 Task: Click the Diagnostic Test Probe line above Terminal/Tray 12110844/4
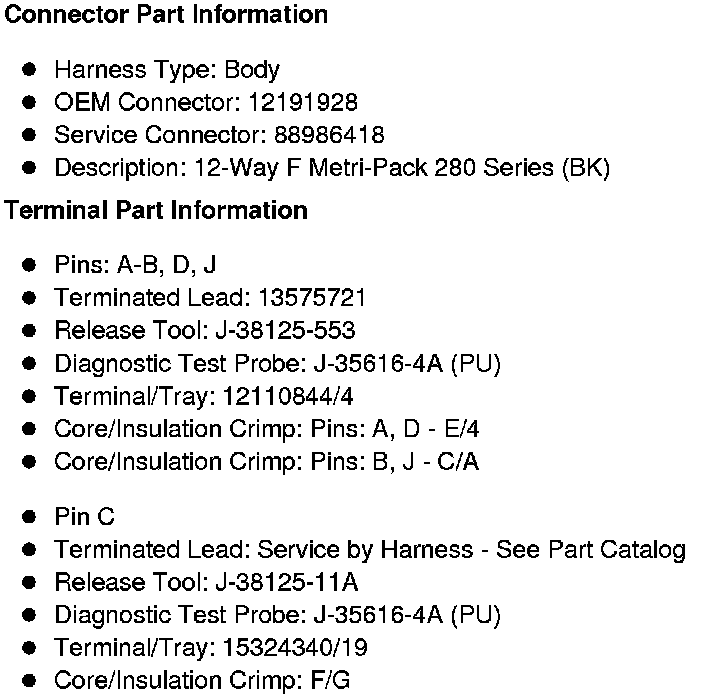pos(277,363)
